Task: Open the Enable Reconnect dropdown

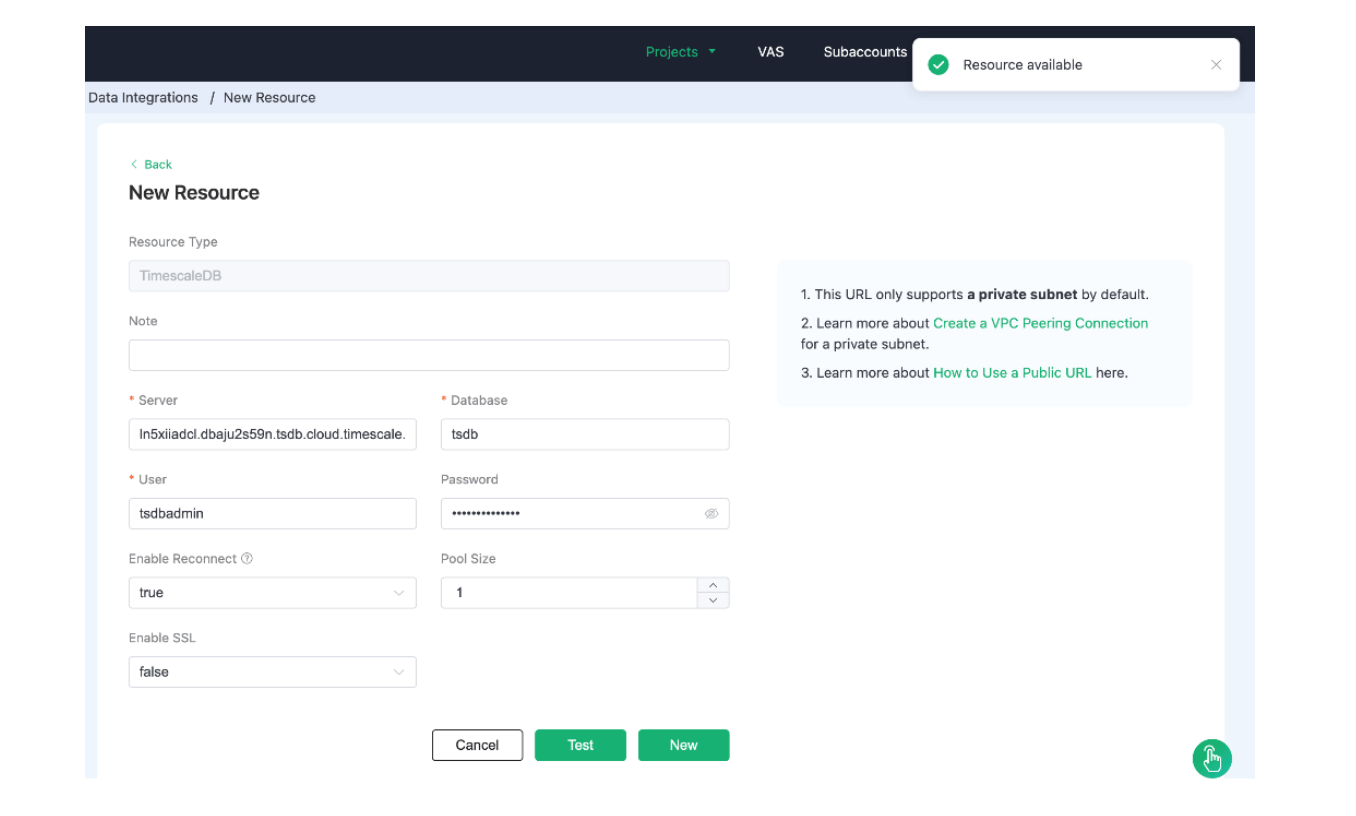Action: (x=272, y=593)
